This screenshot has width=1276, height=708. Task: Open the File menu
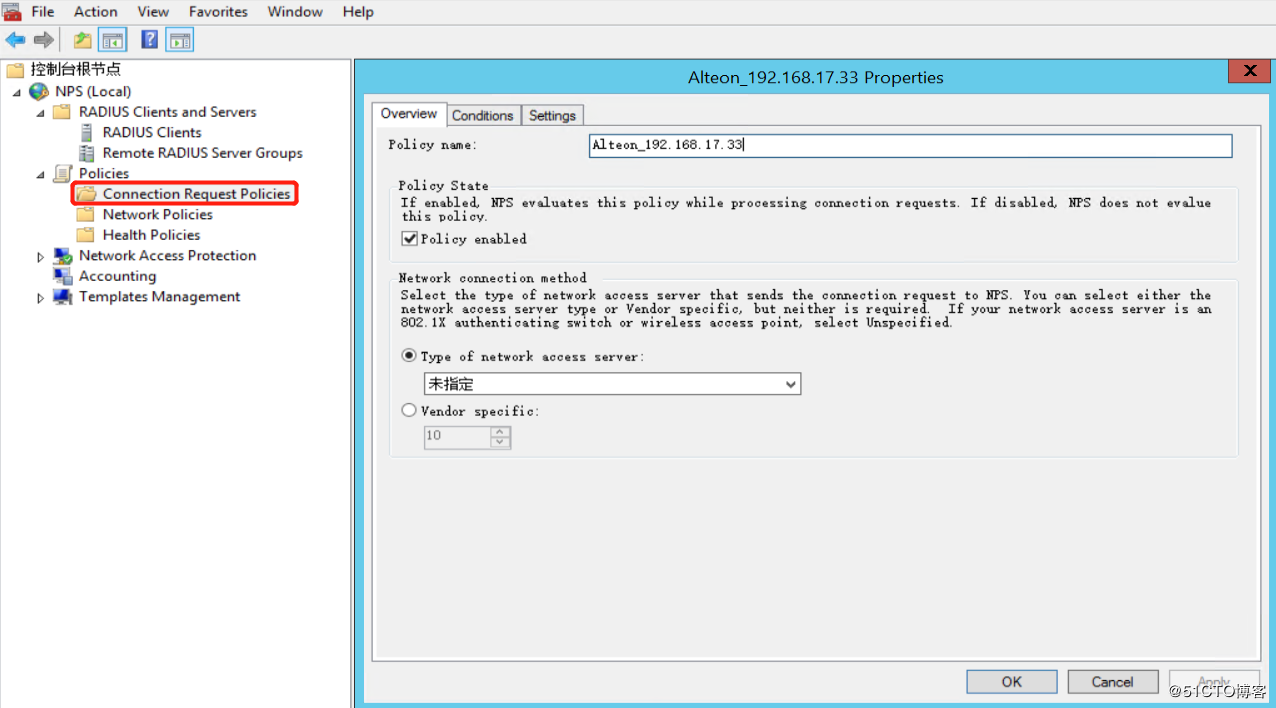pyautogui.click(x=43, y=12)
